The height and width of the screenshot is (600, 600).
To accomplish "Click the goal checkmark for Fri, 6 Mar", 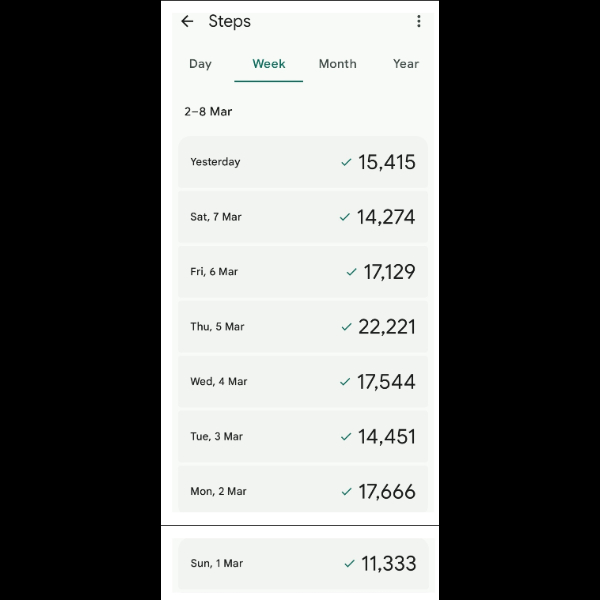I will coord(351,272).
